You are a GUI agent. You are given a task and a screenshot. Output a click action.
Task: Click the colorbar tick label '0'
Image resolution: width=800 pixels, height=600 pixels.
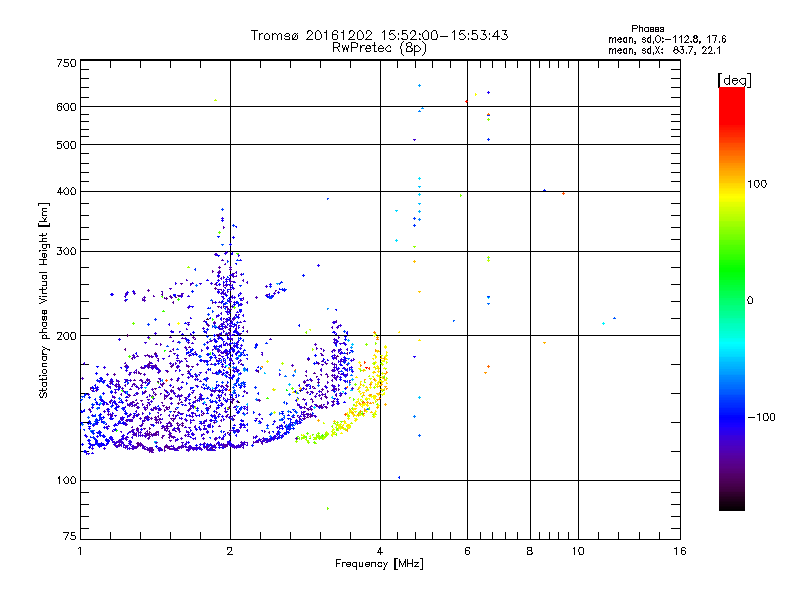(x=750, y=301)
